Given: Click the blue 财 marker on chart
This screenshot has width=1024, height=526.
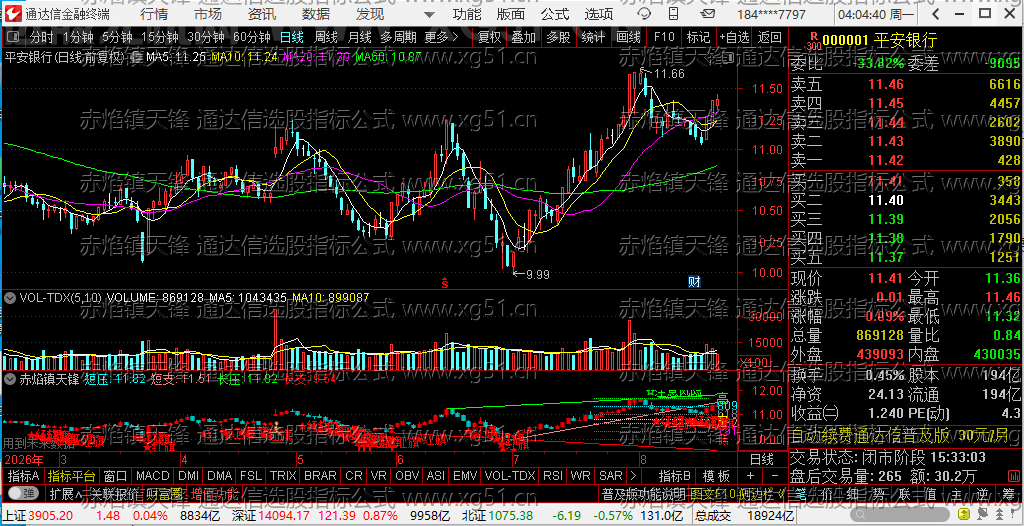Looking at the screenshot, I should tap(694, 282).
